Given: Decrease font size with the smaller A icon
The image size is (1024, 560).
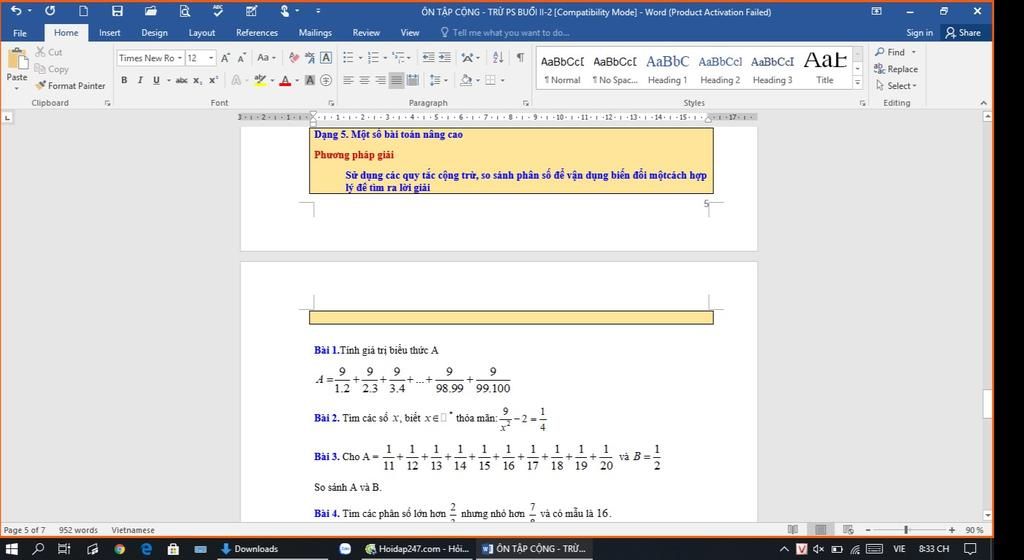Looking at the screenshot, I should tap(241, 58).
